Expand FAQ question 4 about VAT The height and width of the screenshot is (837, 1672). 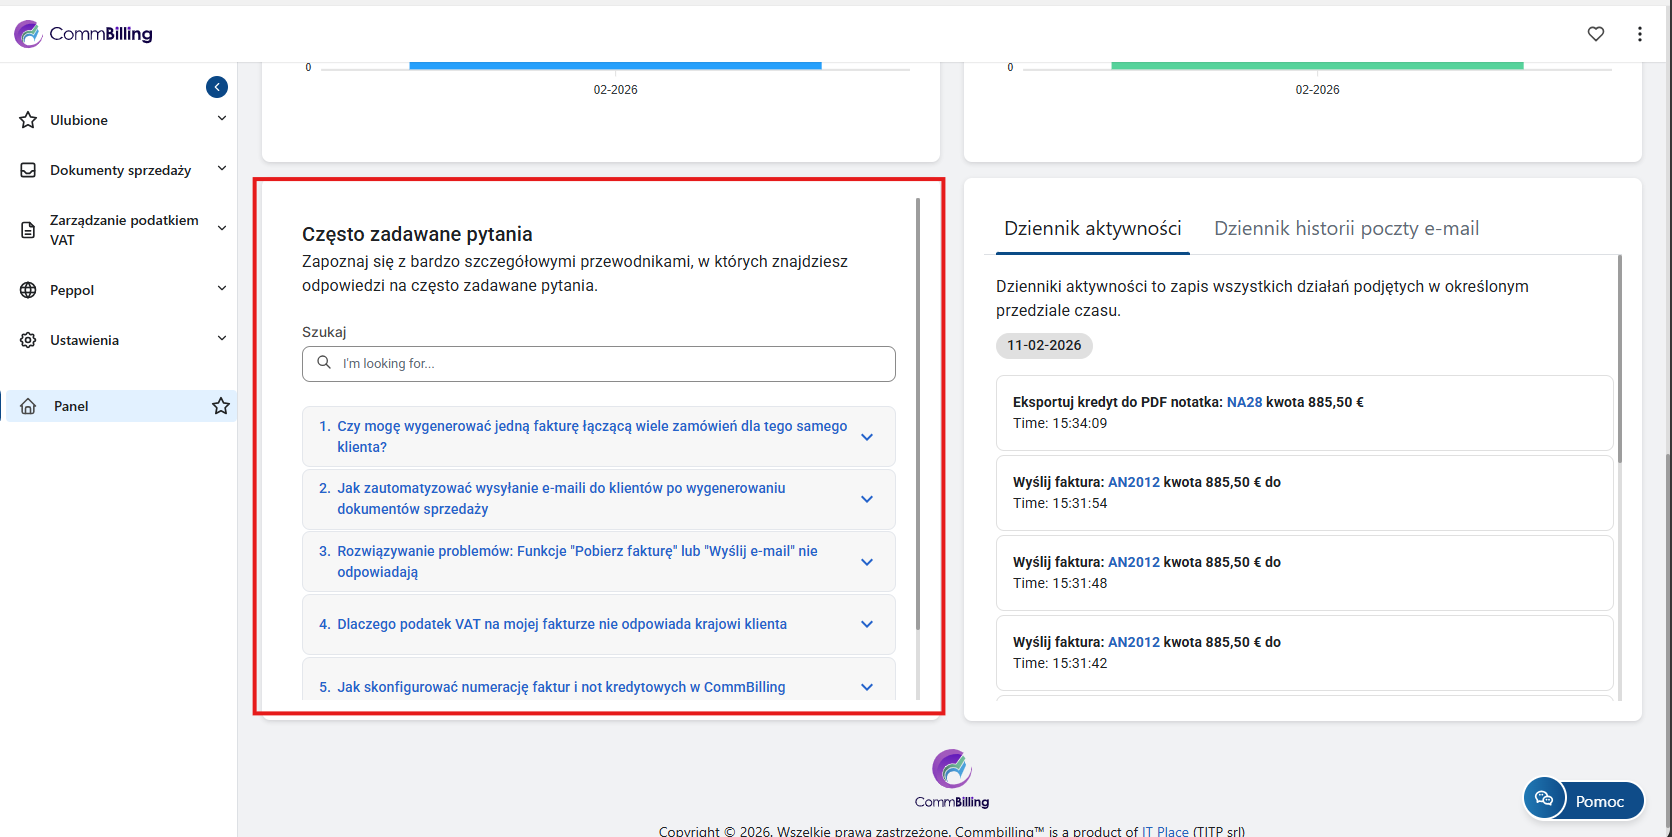coord(867,624)
